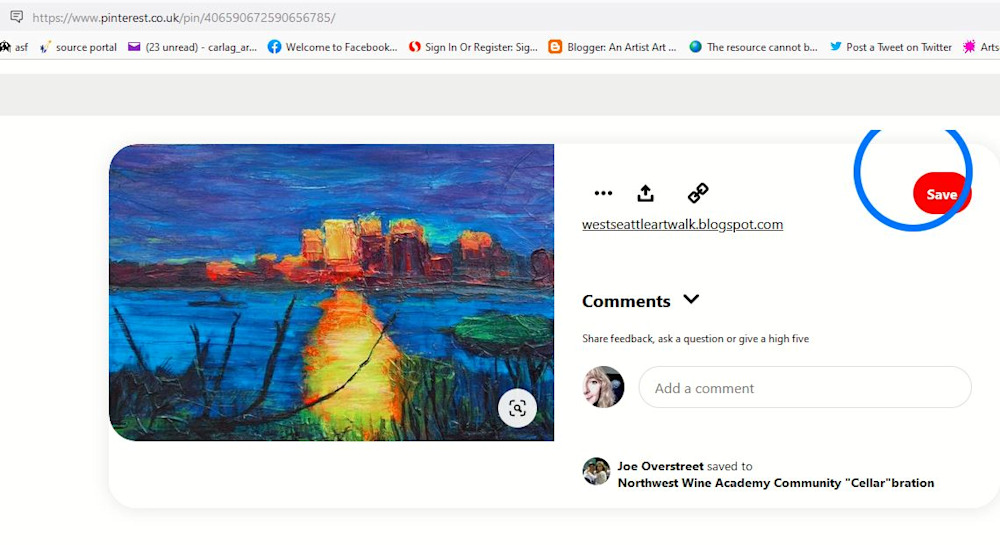Open visual search lens on painting
The image size is (1000, 545).
tap(517, 408)
